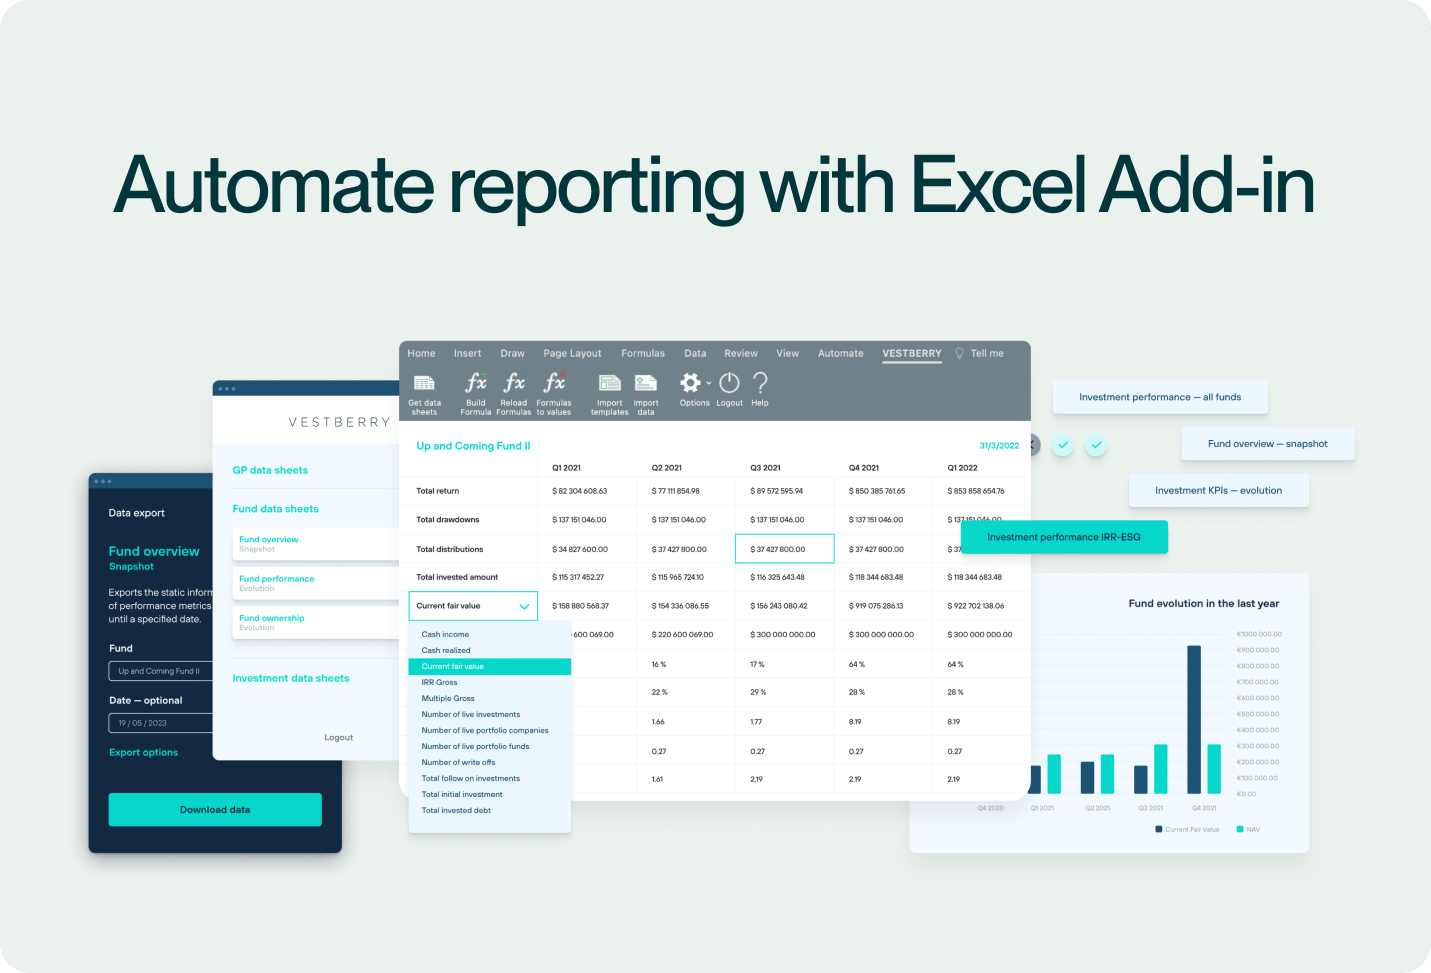Open the Page Layout ribbon tab
The width and height of the screenshot is (1431, 973).
pyautogui.click(x=572, y=353)
